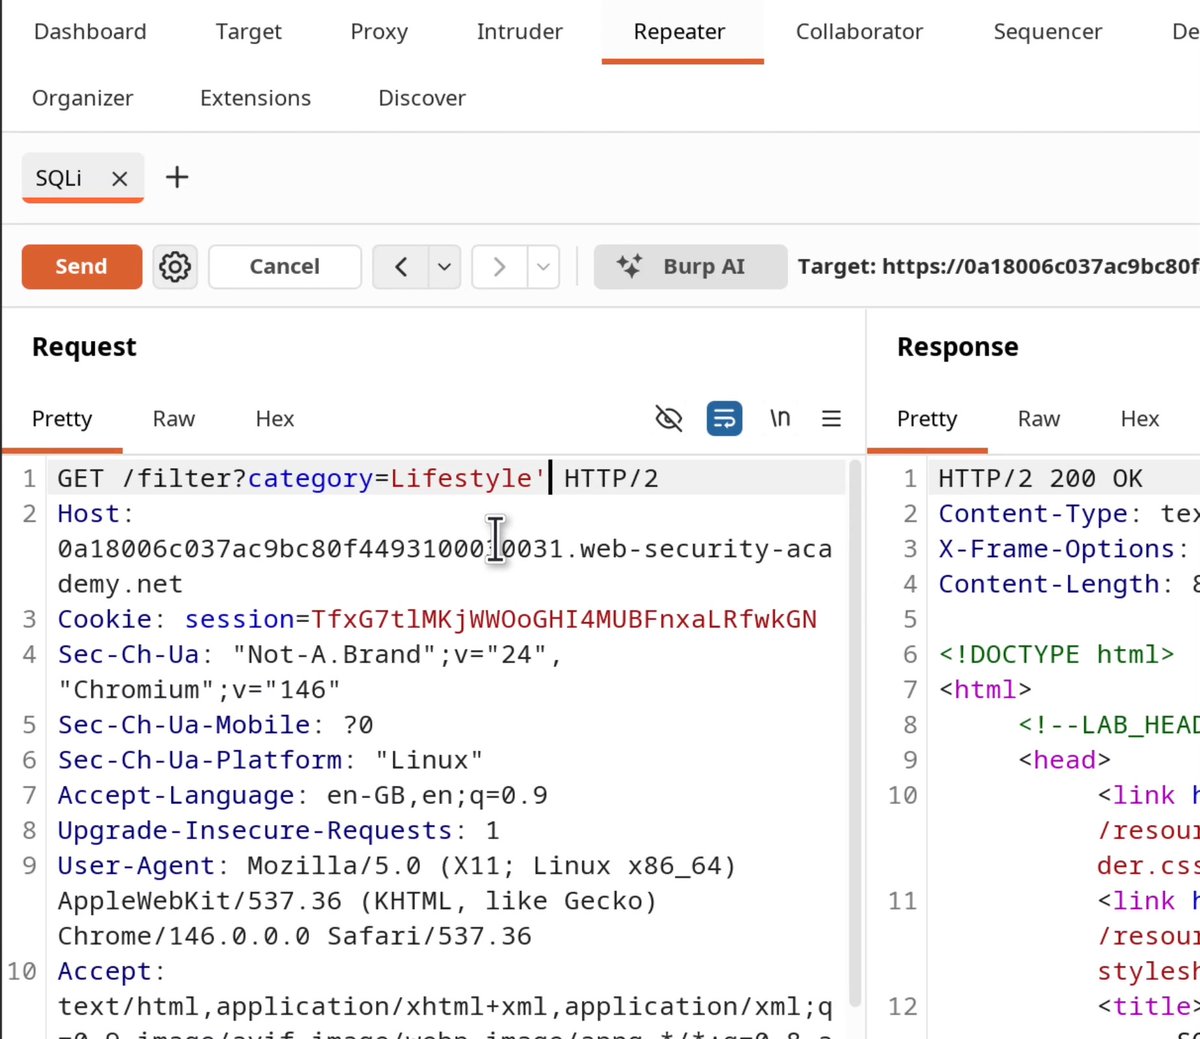Viewport: 1200px width, 1039px height.
Task: Select Response Pretty view tab
Action: [x=927, y=419]
